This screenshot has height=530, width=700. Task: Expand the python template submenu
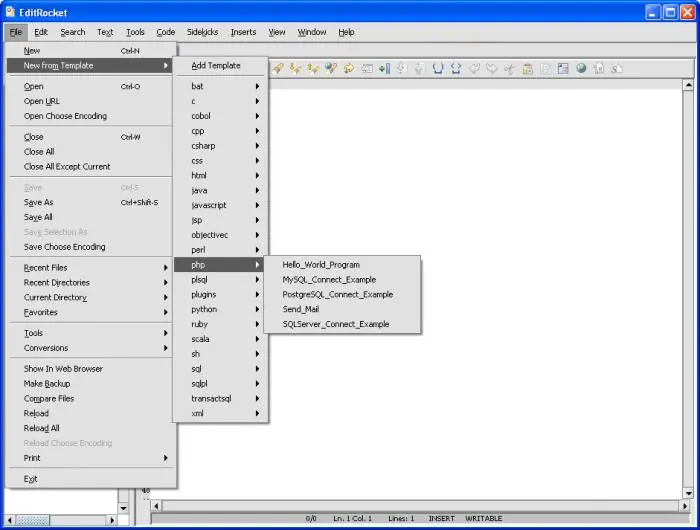pos(221,309)
